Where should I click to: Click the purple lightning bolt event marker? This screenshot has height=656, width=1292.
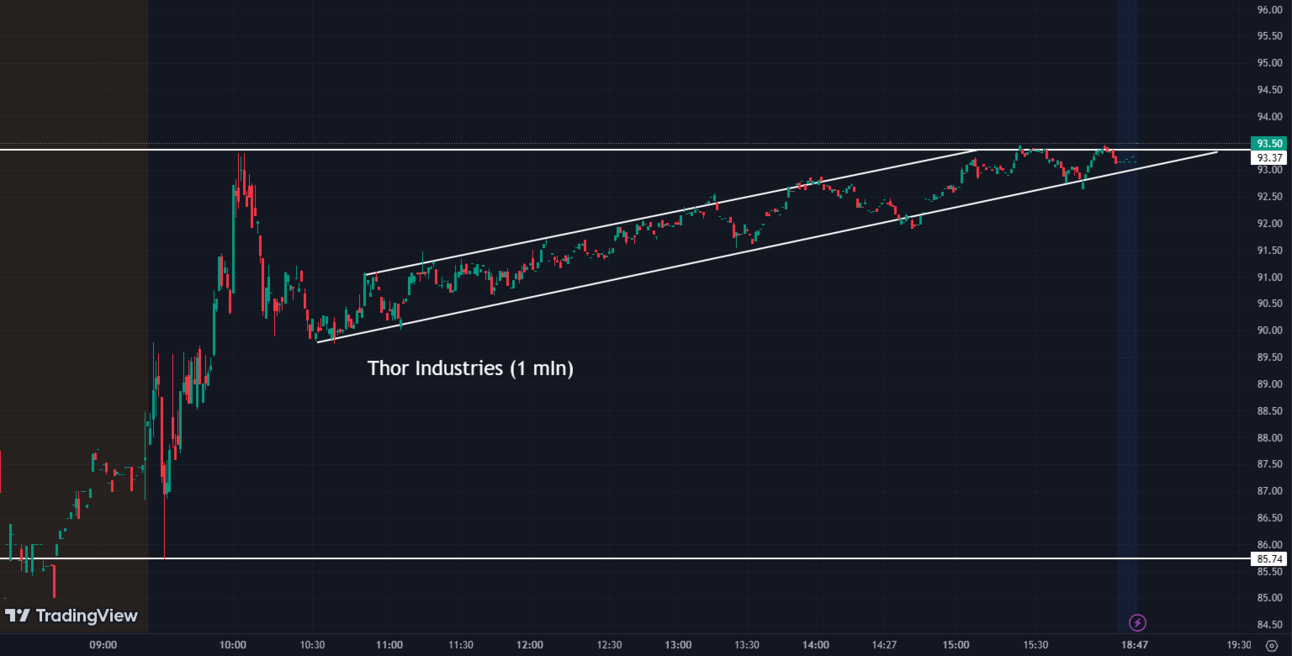click(1137, 623)
